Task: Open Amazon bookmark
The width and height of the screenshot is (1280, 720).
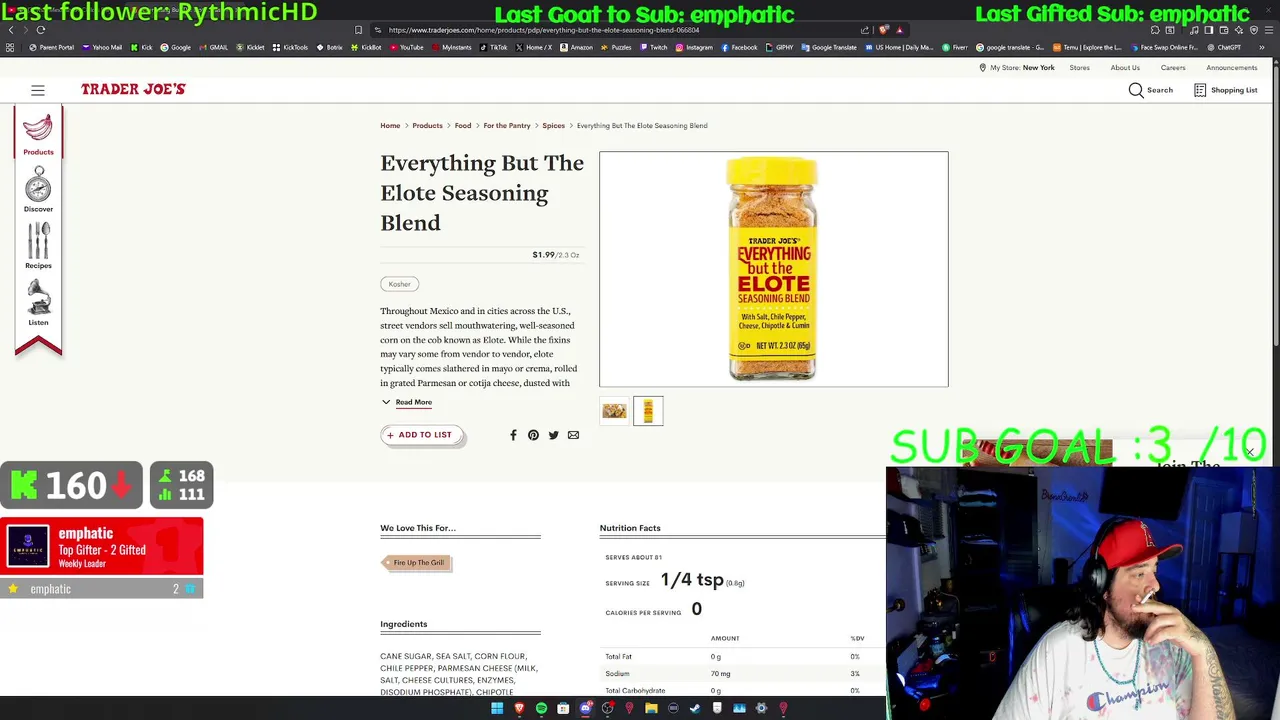Action: 576,47
